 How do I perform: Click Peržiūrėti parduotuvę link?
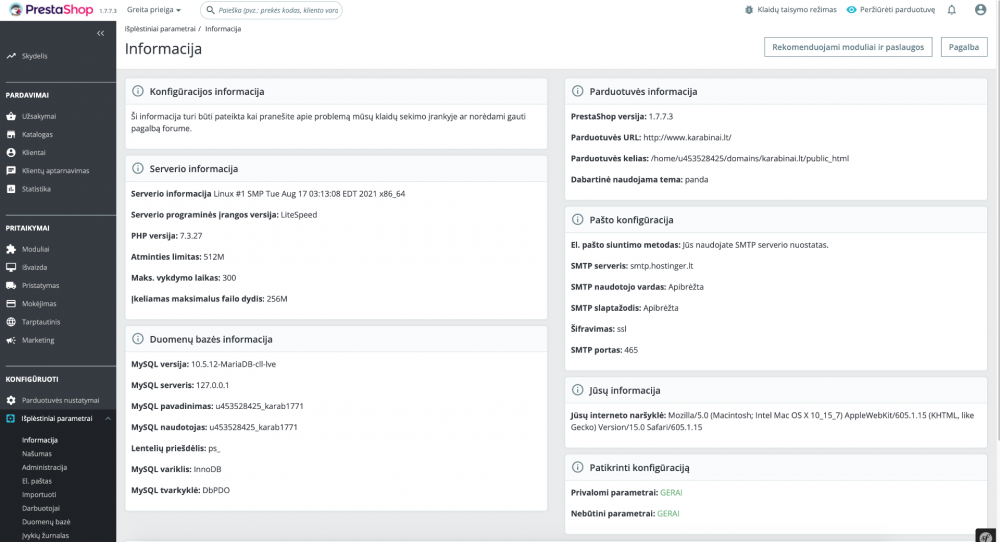[x=890, y=10]
